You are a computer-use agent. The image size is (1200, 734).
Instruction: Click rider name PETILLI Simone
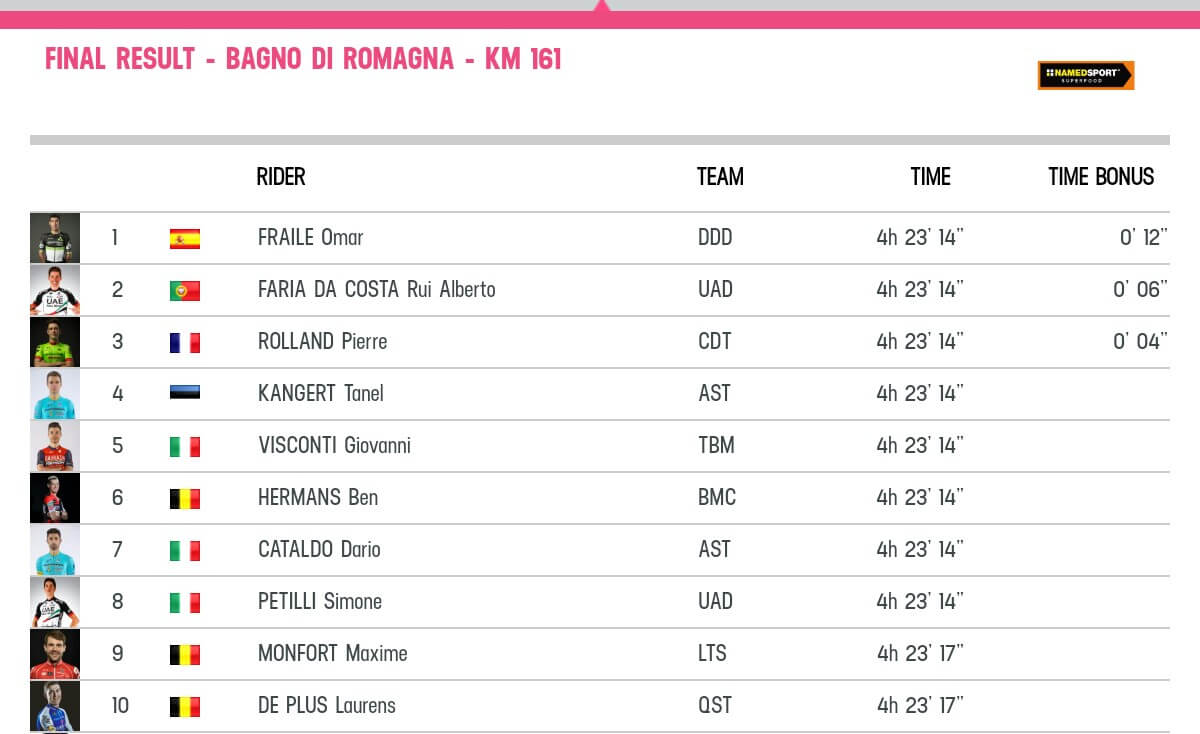click(x=320, y=602)
